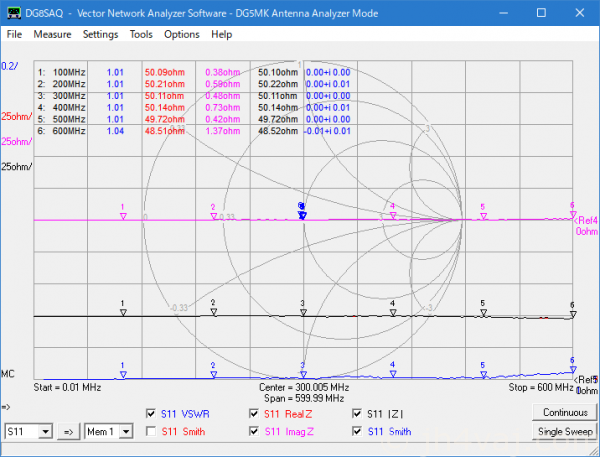This screenshot has width=600, height=457.
Task: Open the Measure menu
Action: coord(52,34)
